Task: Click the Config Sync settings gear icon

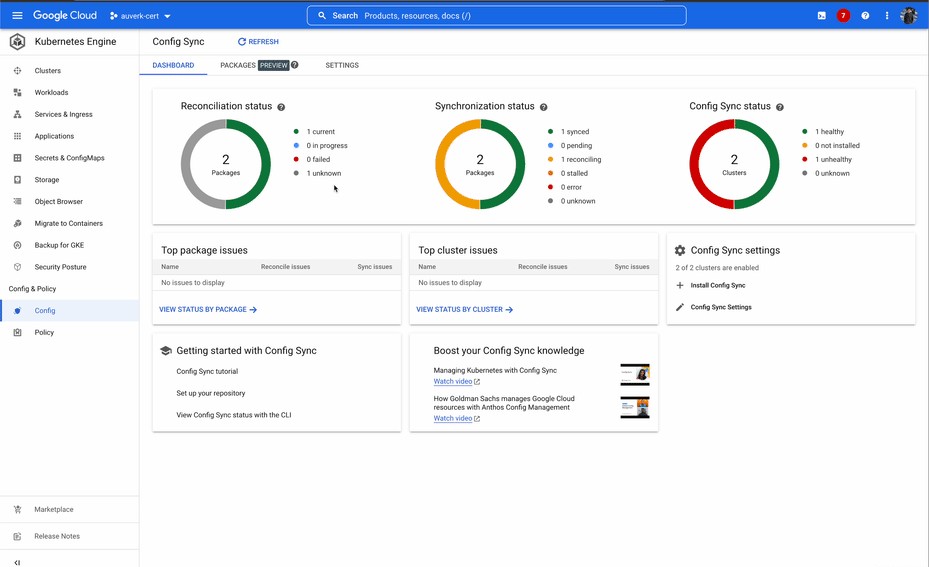Action: coord(680,251)
